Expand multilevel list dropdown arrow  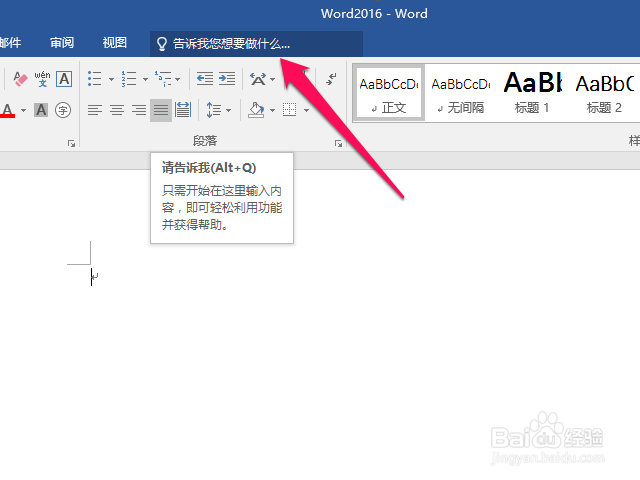coord(178,79)
